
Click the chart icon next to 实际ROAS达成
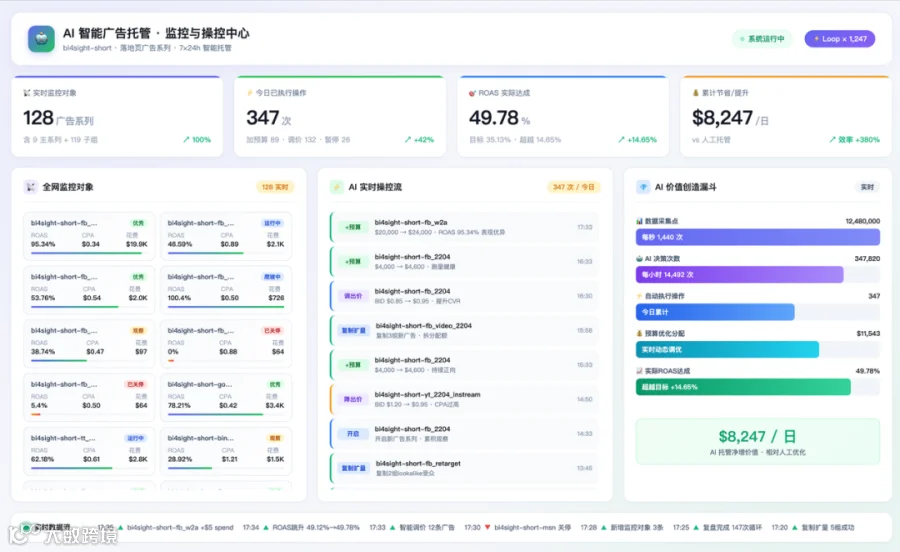click(x=639, y=371)
